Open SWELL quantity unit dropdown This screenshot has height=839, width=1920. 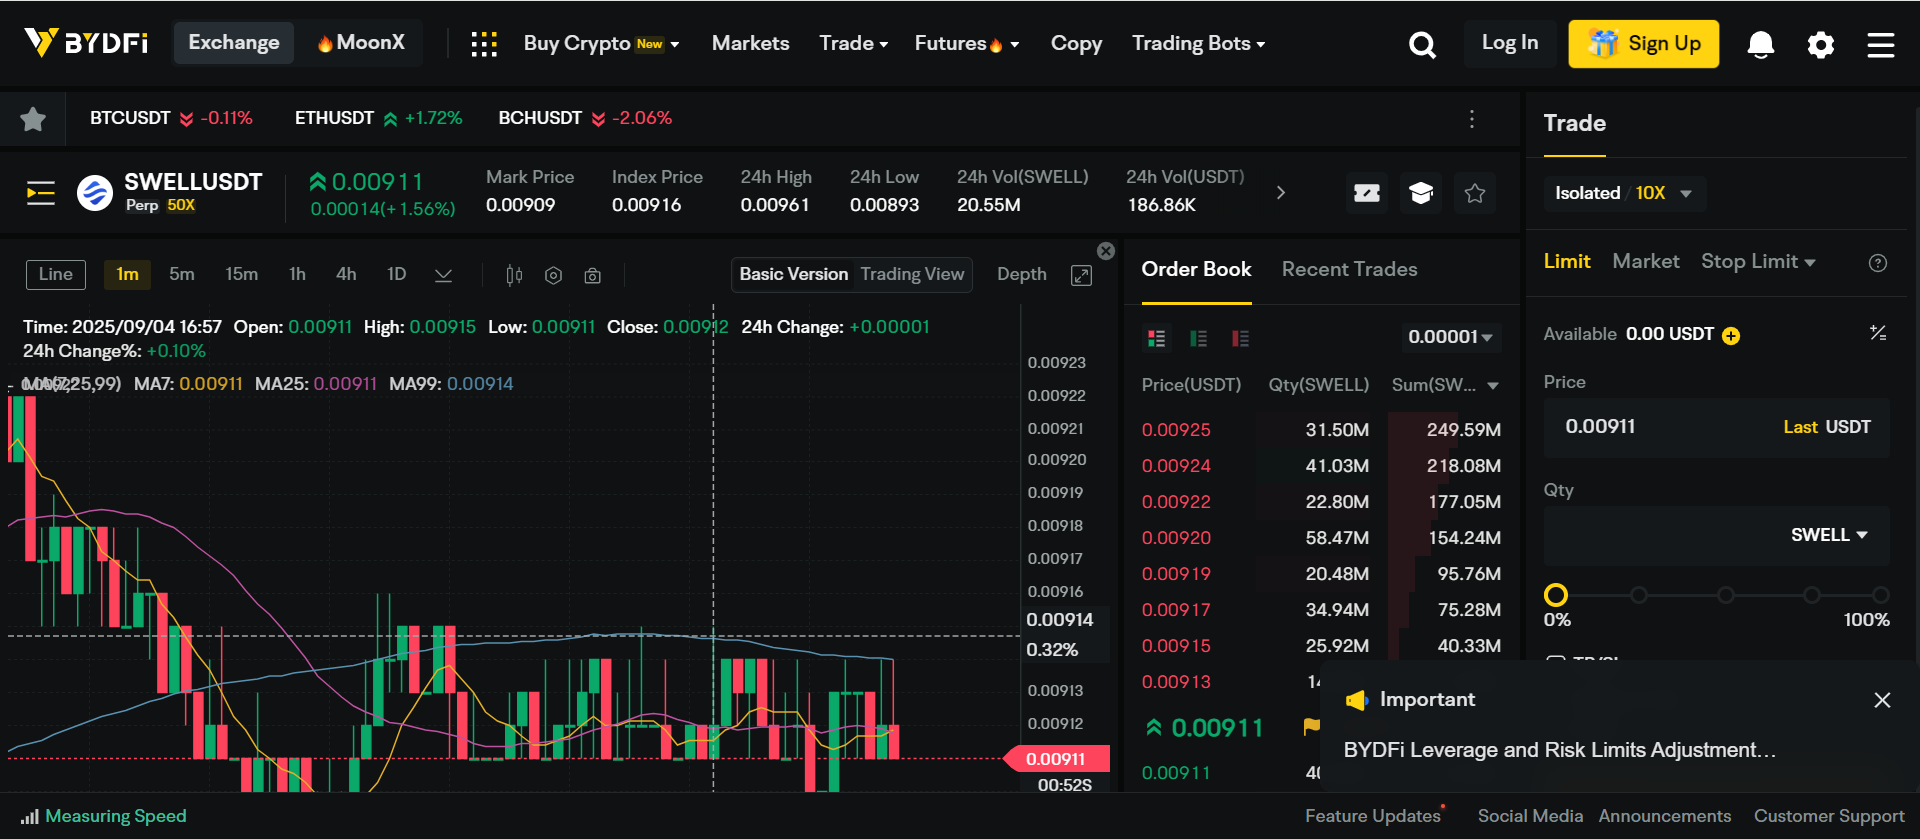1829,535
